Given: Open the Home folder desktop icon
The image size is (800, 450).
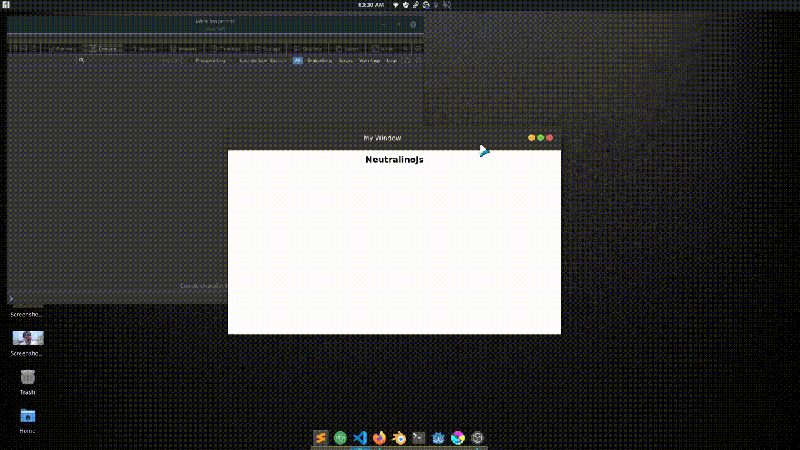Looking at the screenshot, I should tap(28, 416).
